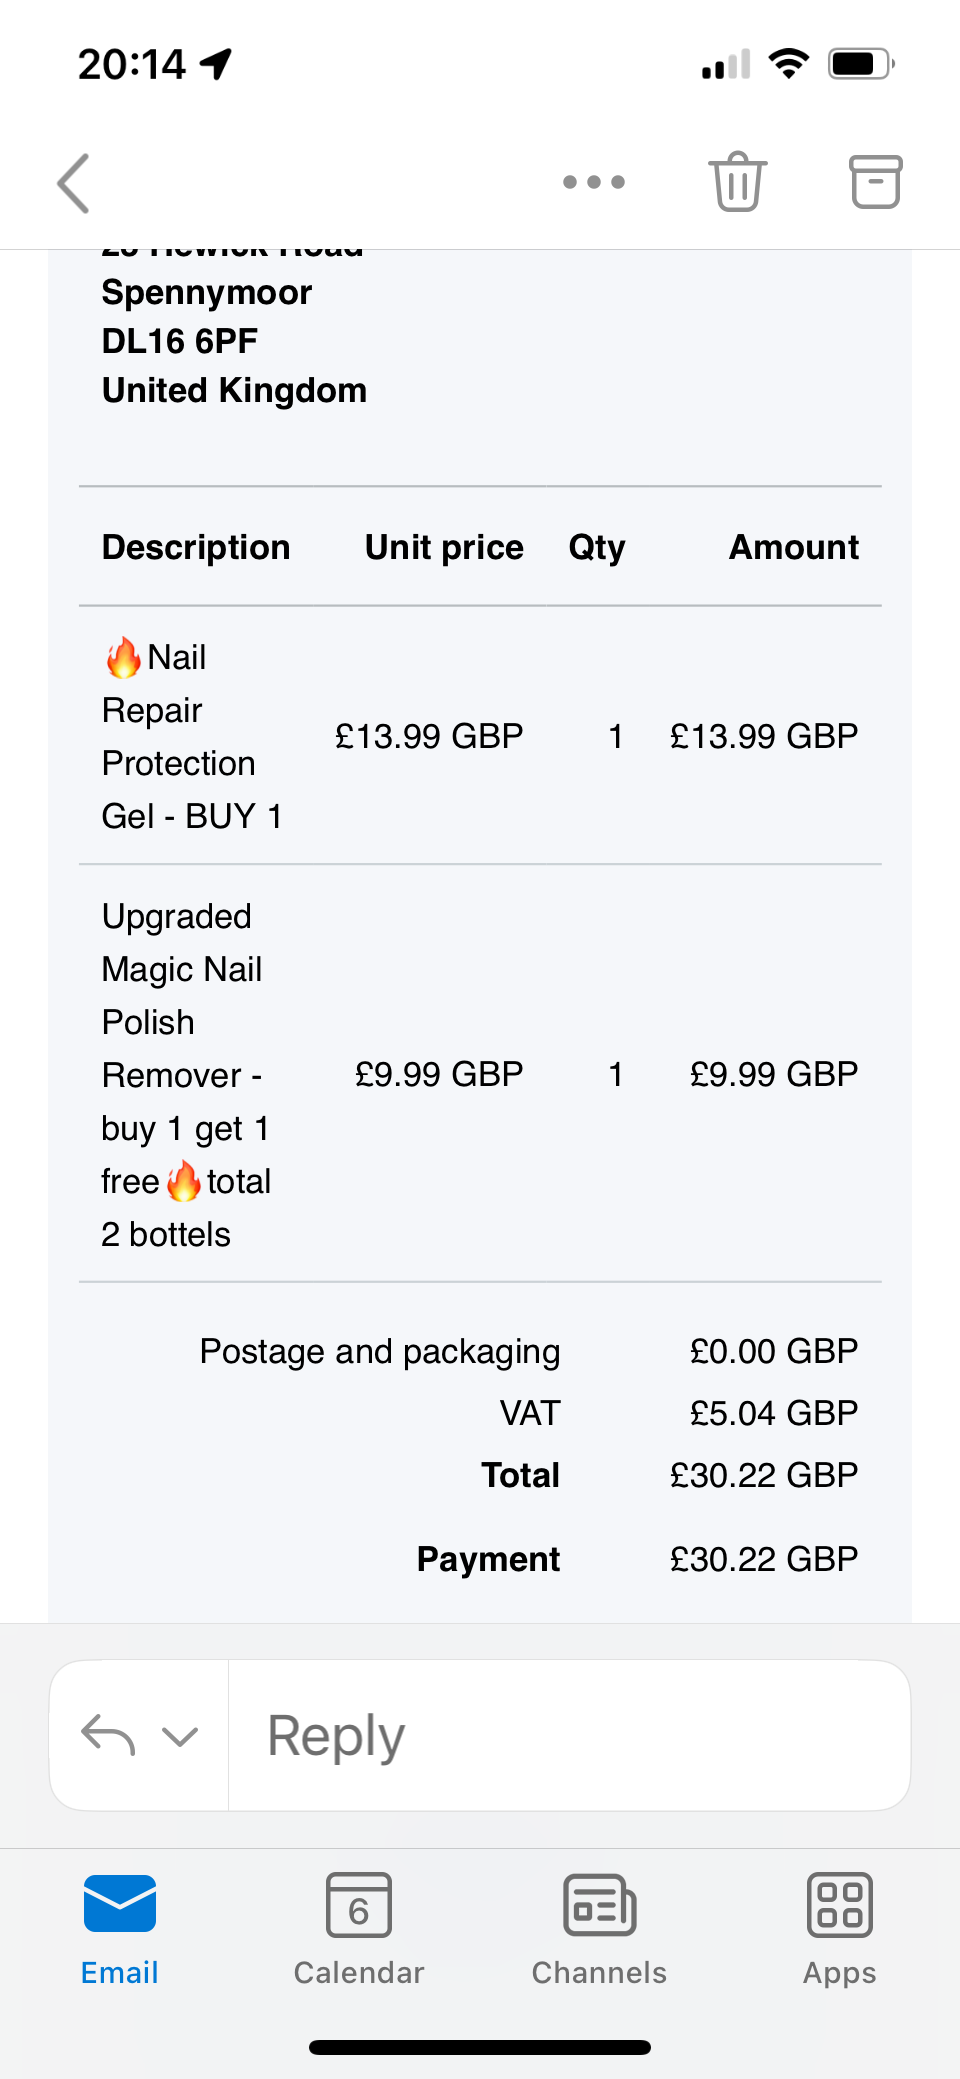The height and width of the screenshot is (2079, 960).
Task: Switch to the Email tab
Action: click(120, 1930)
